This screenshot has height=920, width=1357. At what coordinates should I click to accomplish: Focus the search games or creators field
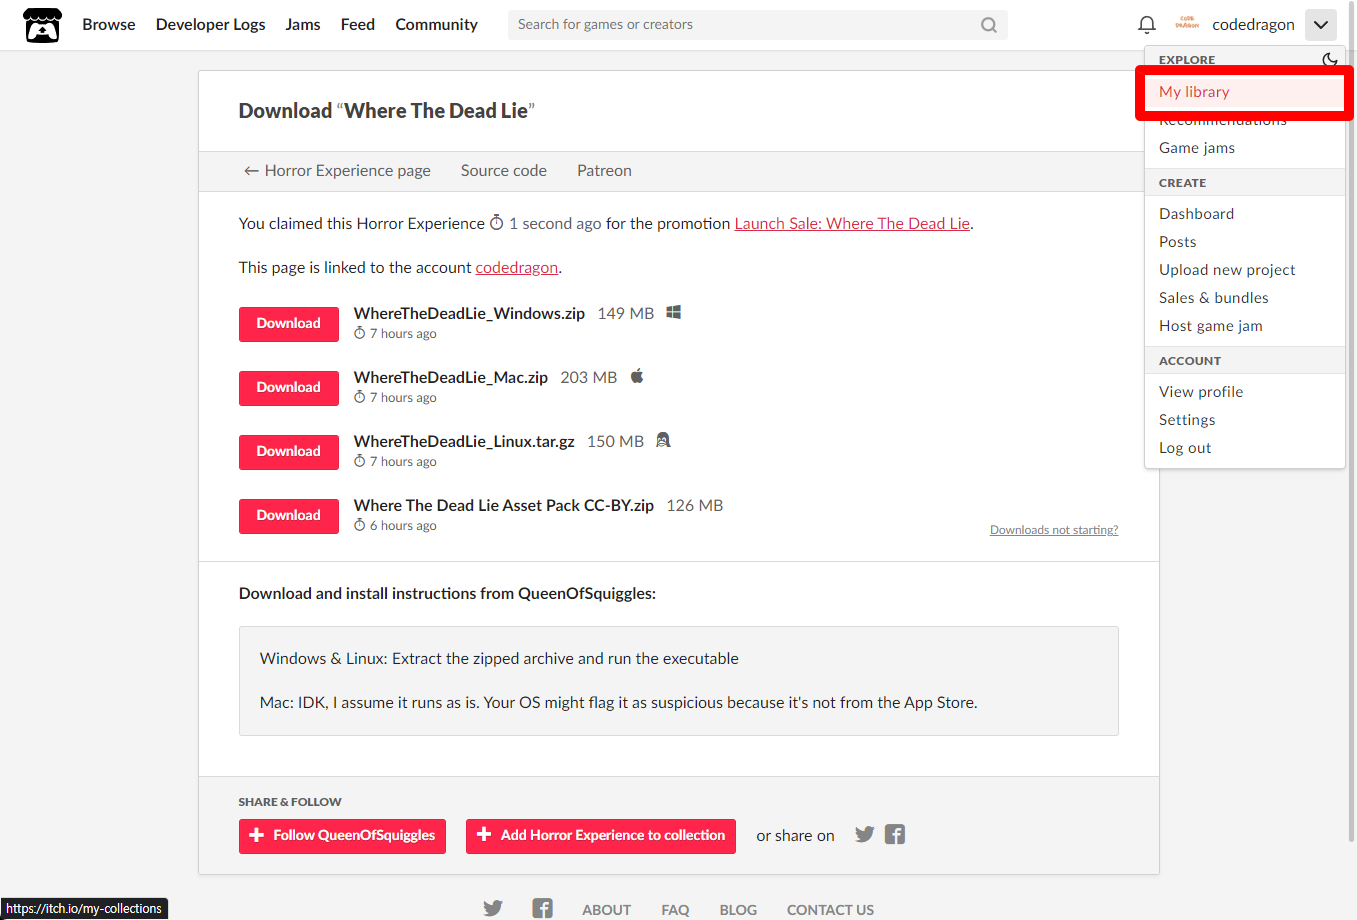coord(757,25)
